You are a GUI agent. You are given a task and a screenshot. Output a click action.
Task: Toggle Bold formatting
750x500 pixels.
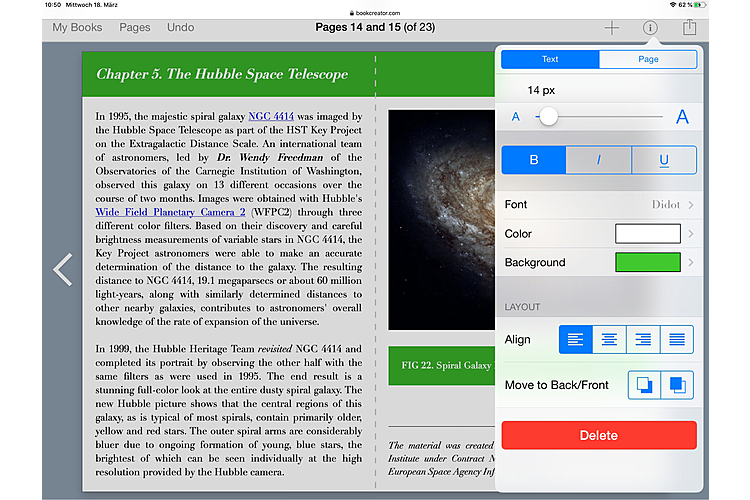coord(534,160)
